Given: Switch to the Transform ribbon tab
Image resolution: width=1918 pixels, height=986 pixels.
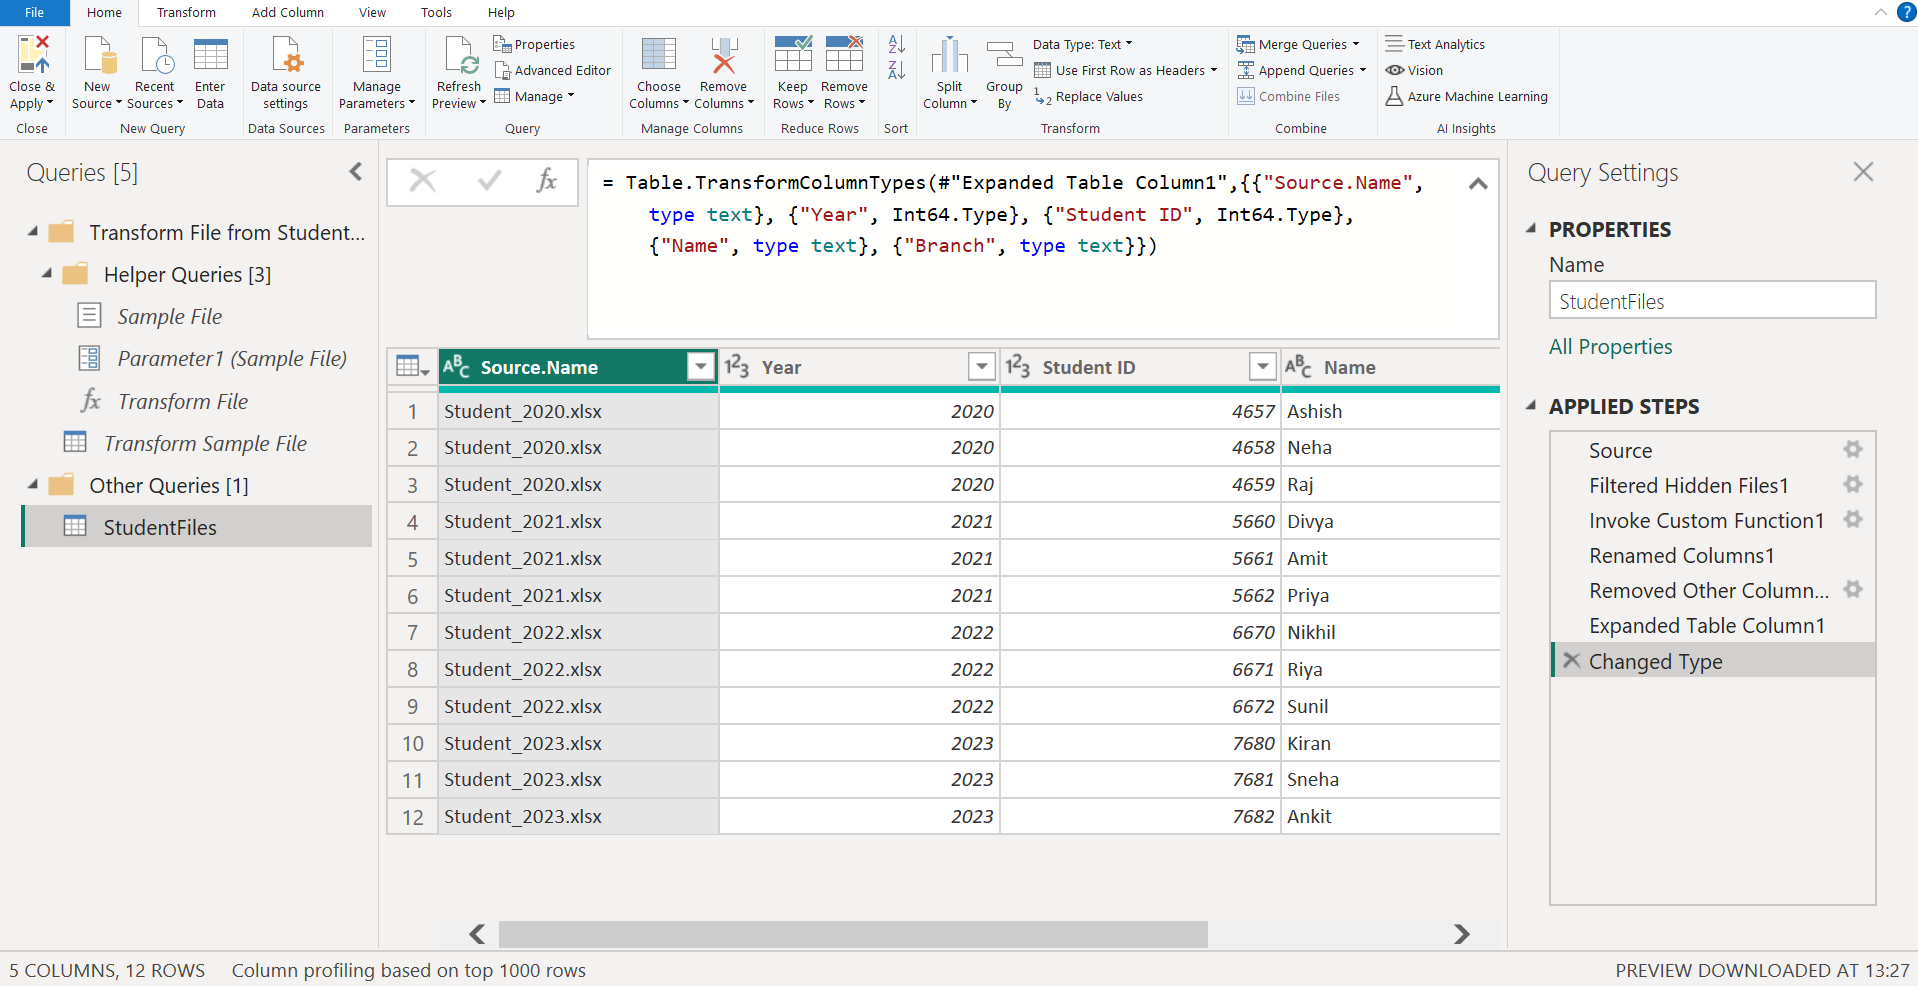Looking at the screenshot, I should (186, 12).
